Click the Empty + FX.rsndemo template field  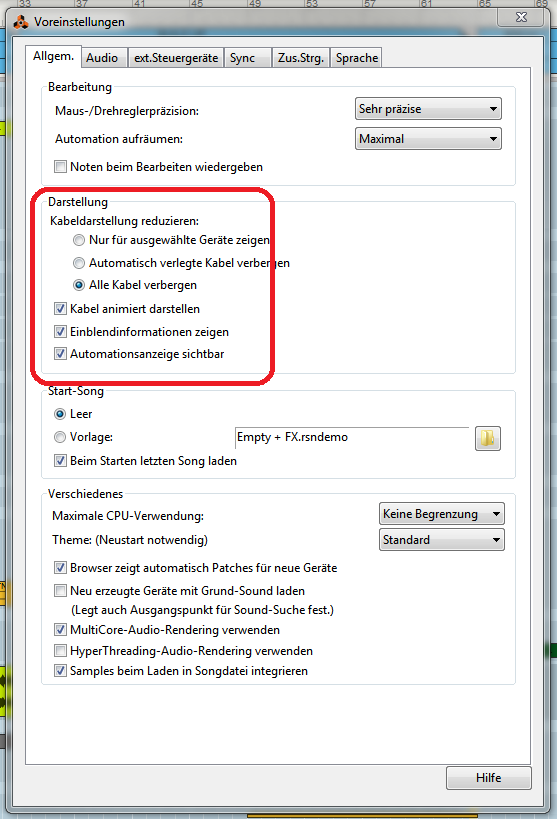pos(353,438)
